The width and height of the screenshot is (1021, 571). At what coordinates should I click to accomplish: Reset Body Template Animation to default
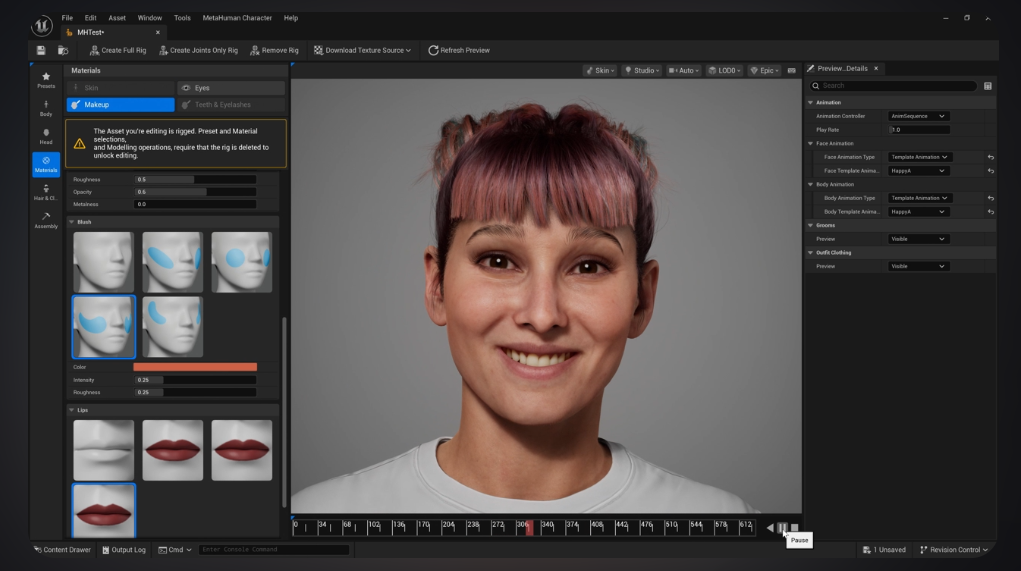pyautogui.click(x=990, y=212)
